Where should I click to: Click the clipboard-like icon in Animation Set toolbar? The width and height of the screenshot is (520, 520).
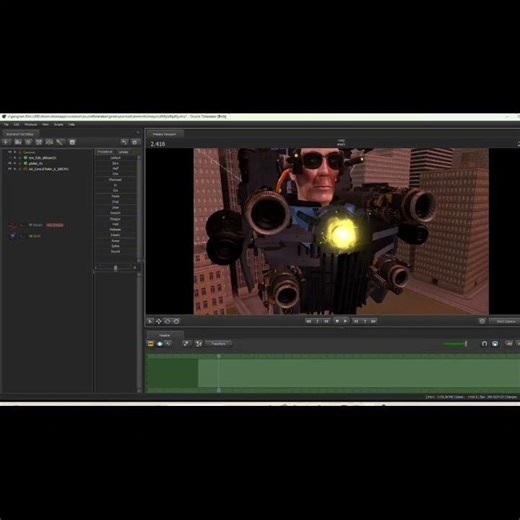pos(72,142)
